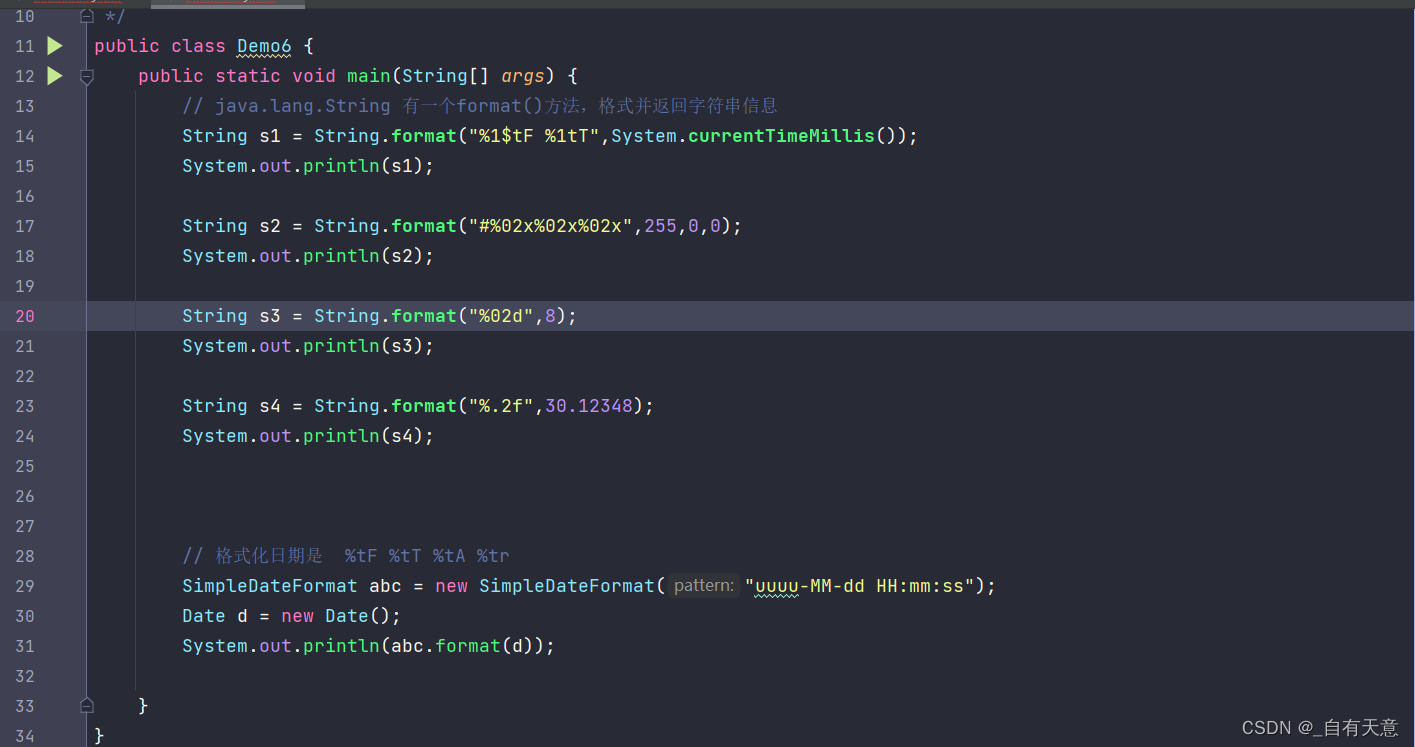The height and width of the screenshot is (747, 1415).
Task: Click fold marker near closing brace line 33
Action: [x=86, y=705]
